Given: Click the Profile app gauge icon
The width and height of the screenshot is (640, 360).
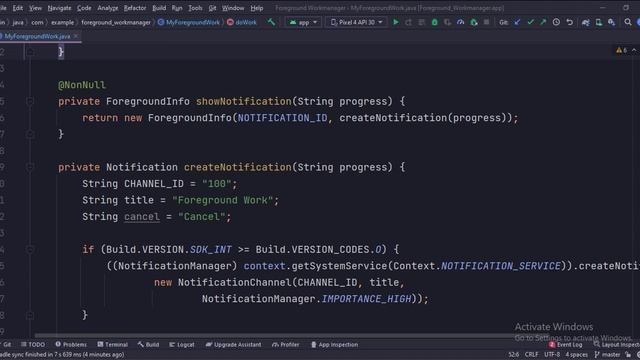Looking at the screenshot, I should pos(460,22).
